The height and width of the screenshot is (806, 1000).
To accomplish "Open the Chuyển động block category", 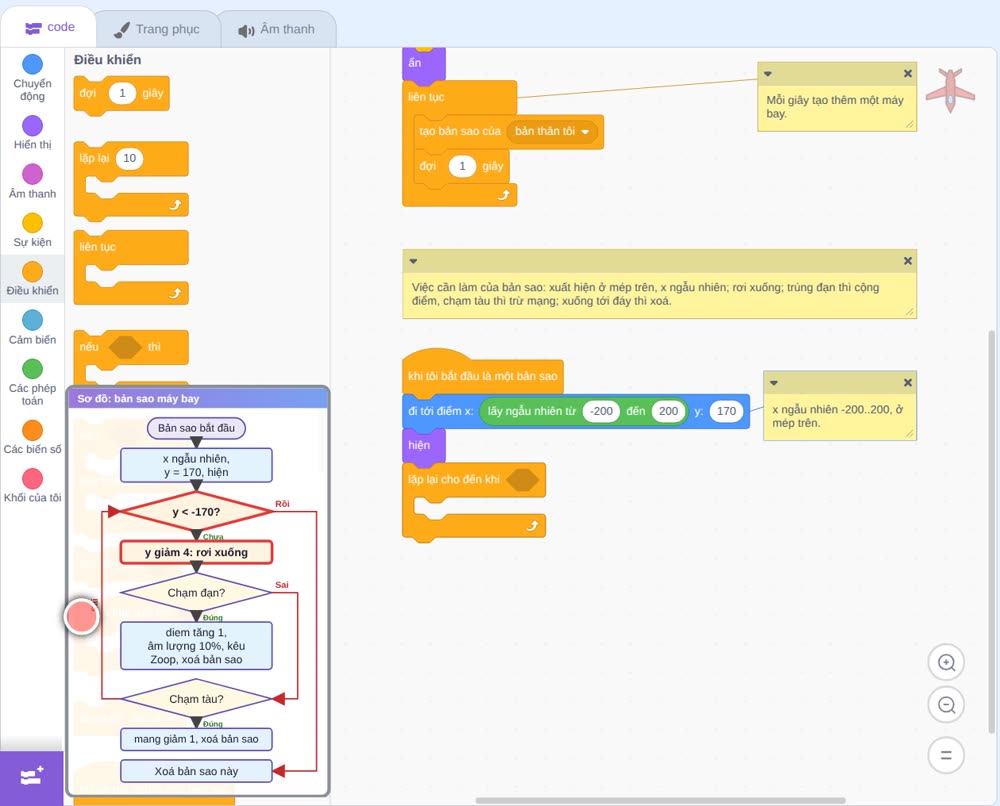I will [x=32, y=77].
